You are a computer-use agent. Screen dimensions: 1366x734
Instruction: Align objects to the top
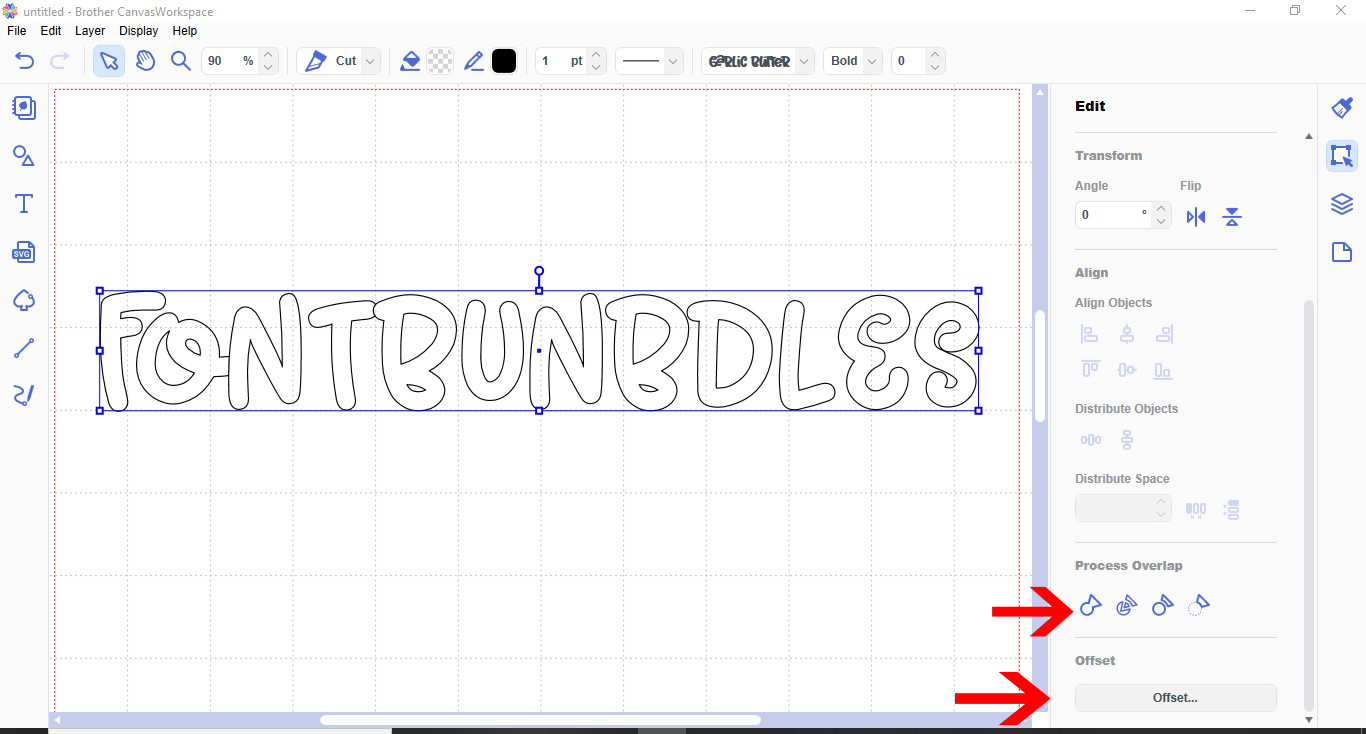coord(1090,370)
